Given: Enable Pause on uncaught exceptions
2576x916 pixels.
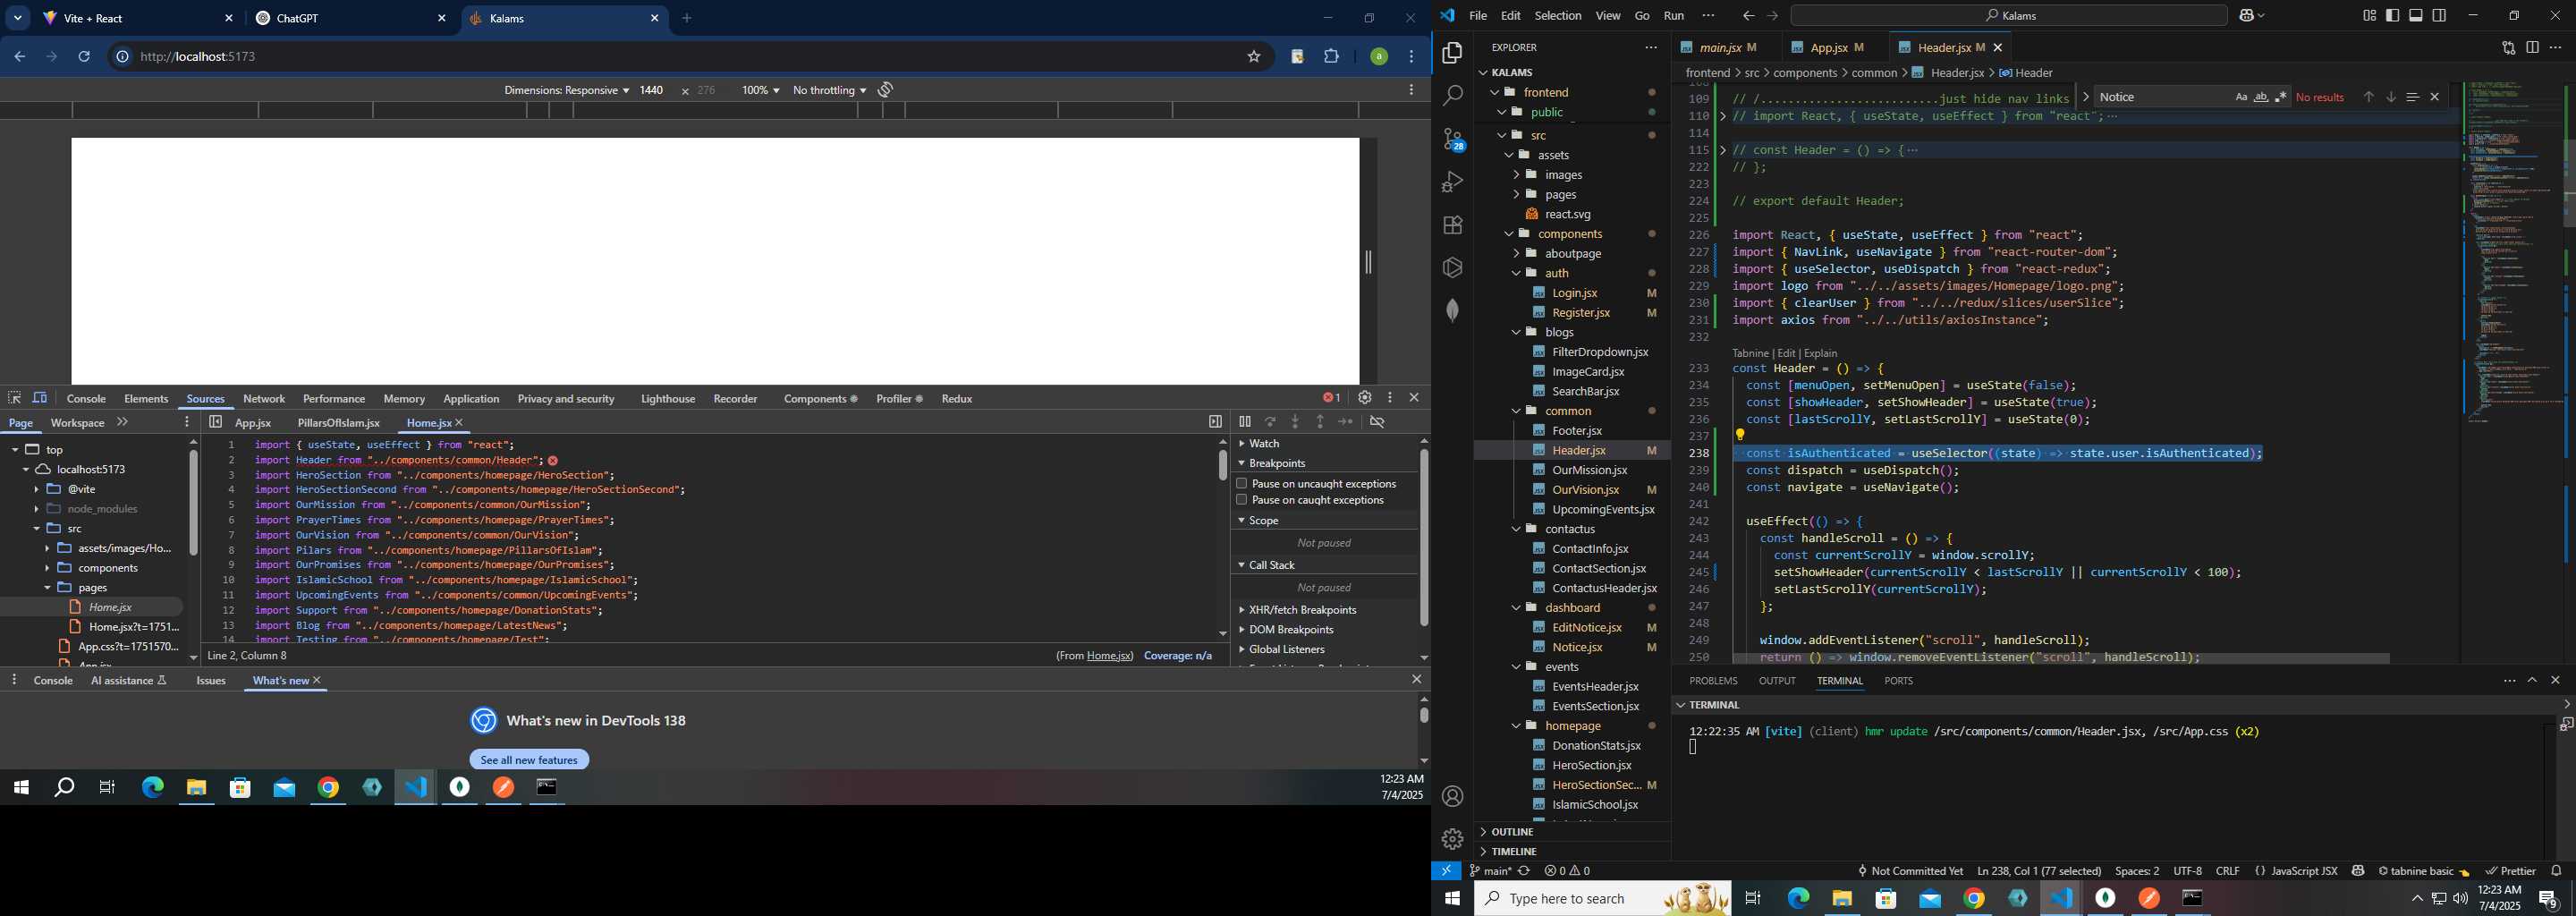Looking at the screenshot, I should [1242, 484].
